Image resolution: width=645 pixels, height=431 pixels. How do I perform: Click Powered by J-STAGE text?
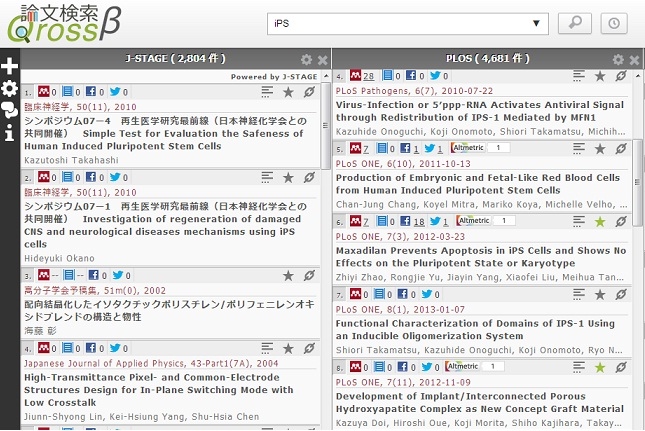274,76
